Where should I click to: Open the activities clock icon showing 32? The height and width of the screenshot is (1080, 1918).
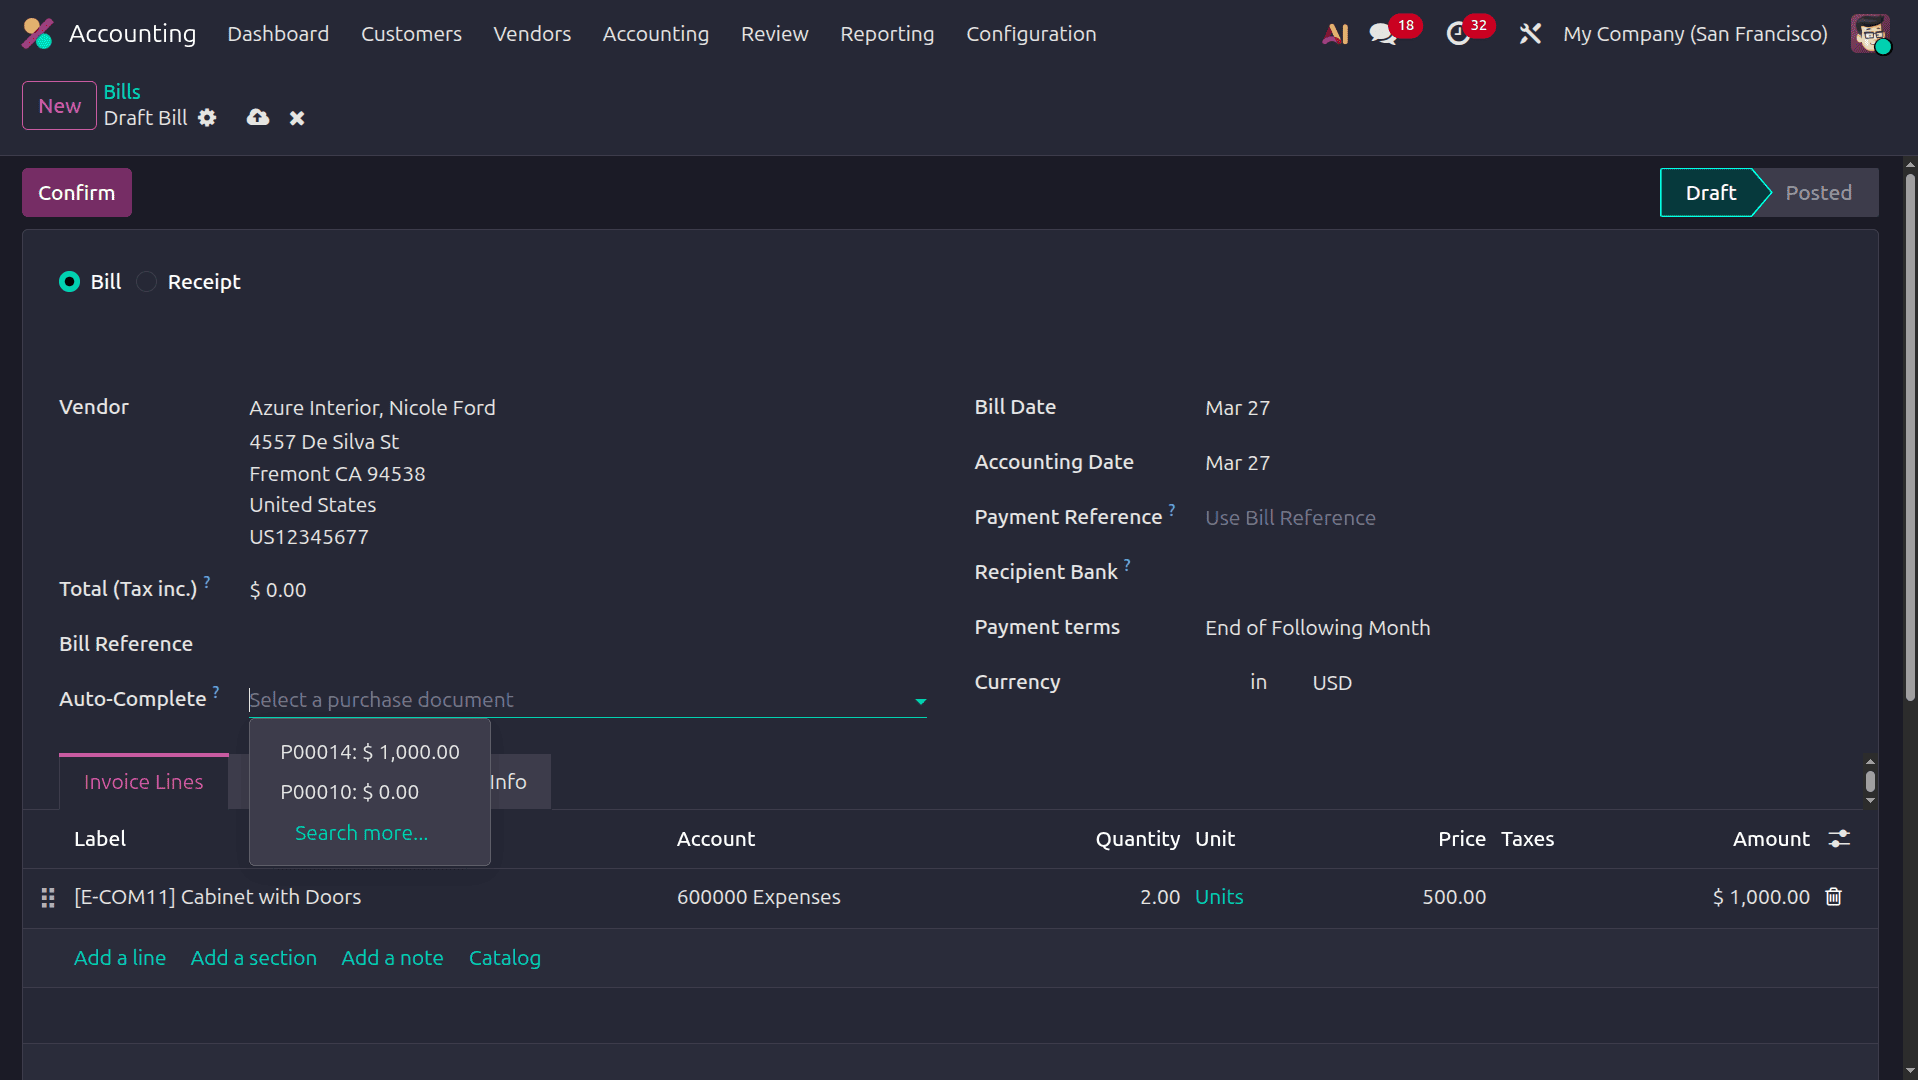click(1461, 33)
